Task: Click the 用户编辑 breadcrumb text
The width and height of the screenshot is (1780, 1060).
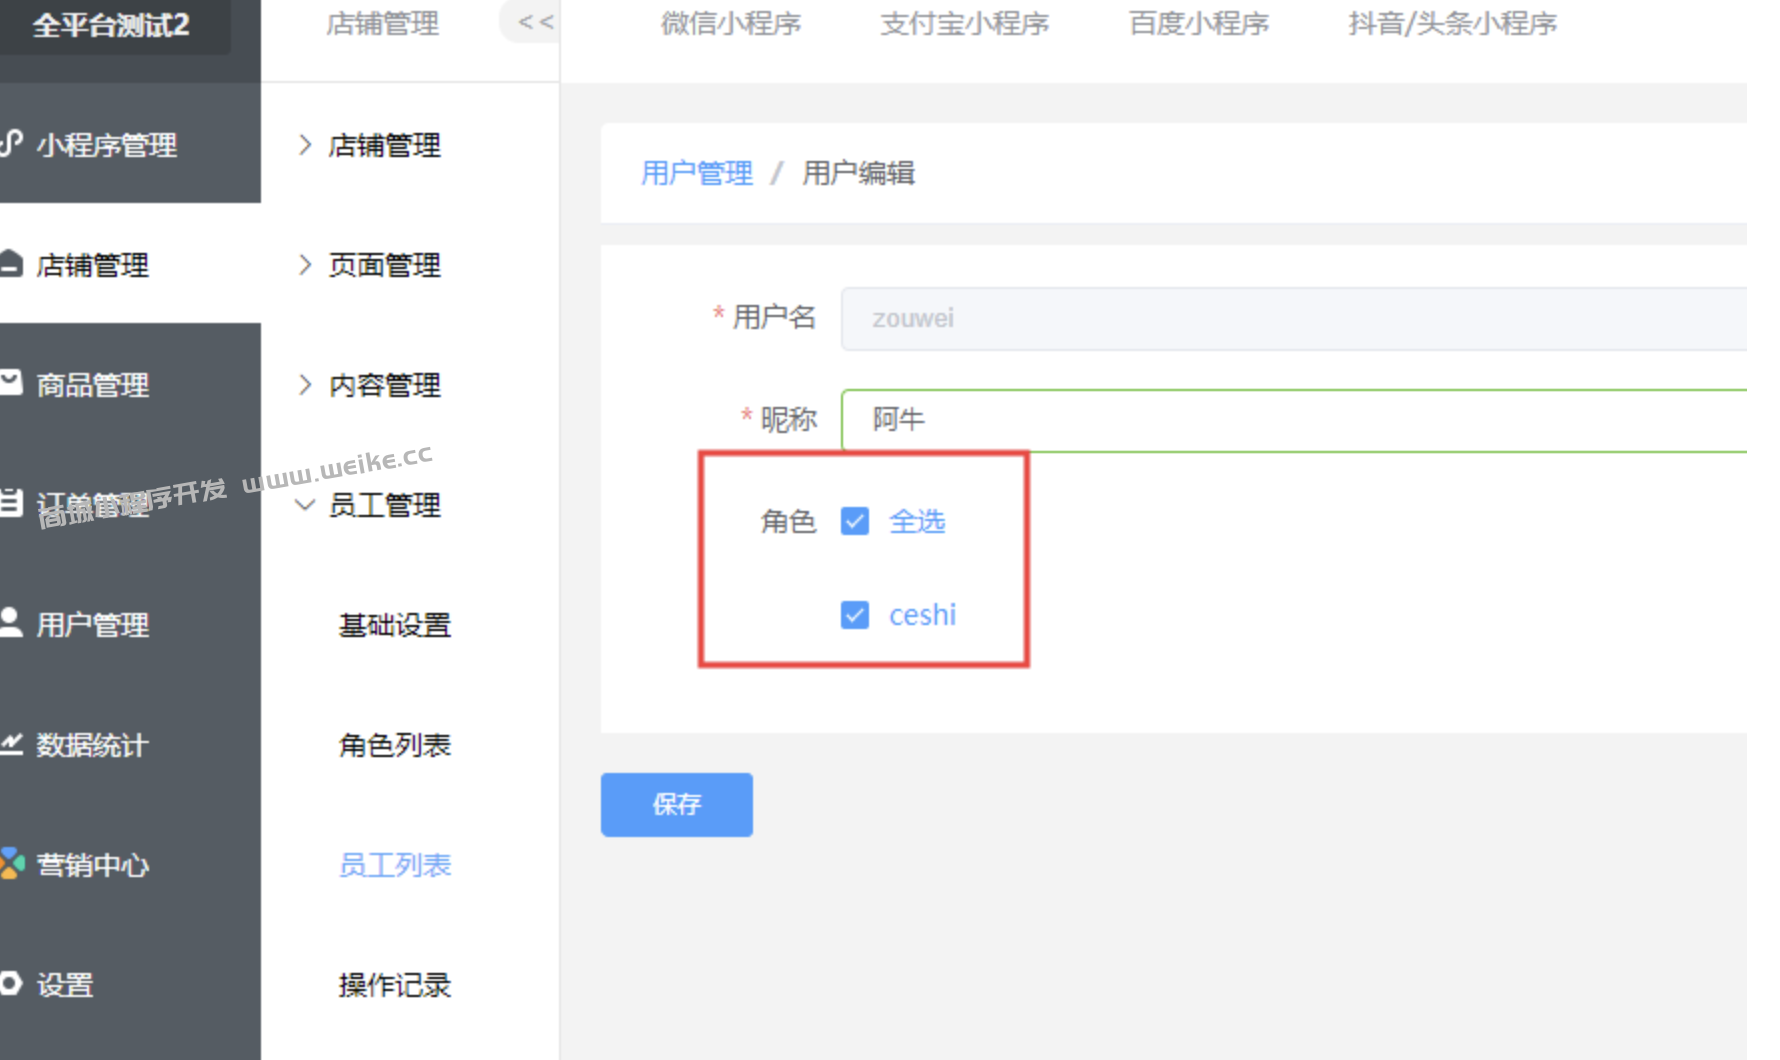Action: (x=858, y=173)
